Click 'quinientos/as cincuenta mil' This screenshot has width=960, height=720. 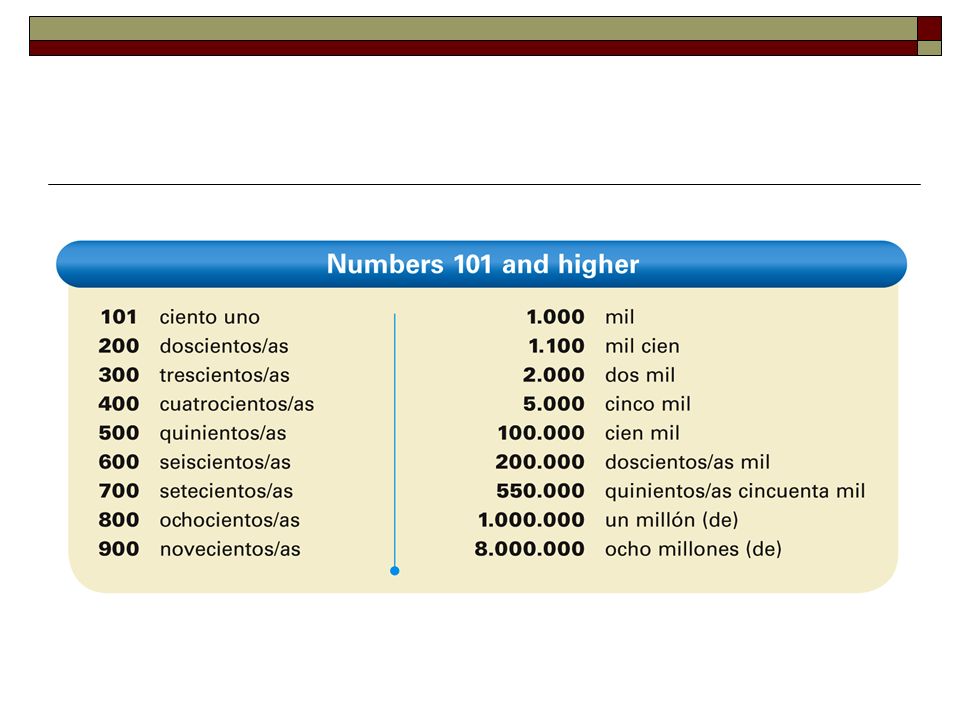coord(735,491)
